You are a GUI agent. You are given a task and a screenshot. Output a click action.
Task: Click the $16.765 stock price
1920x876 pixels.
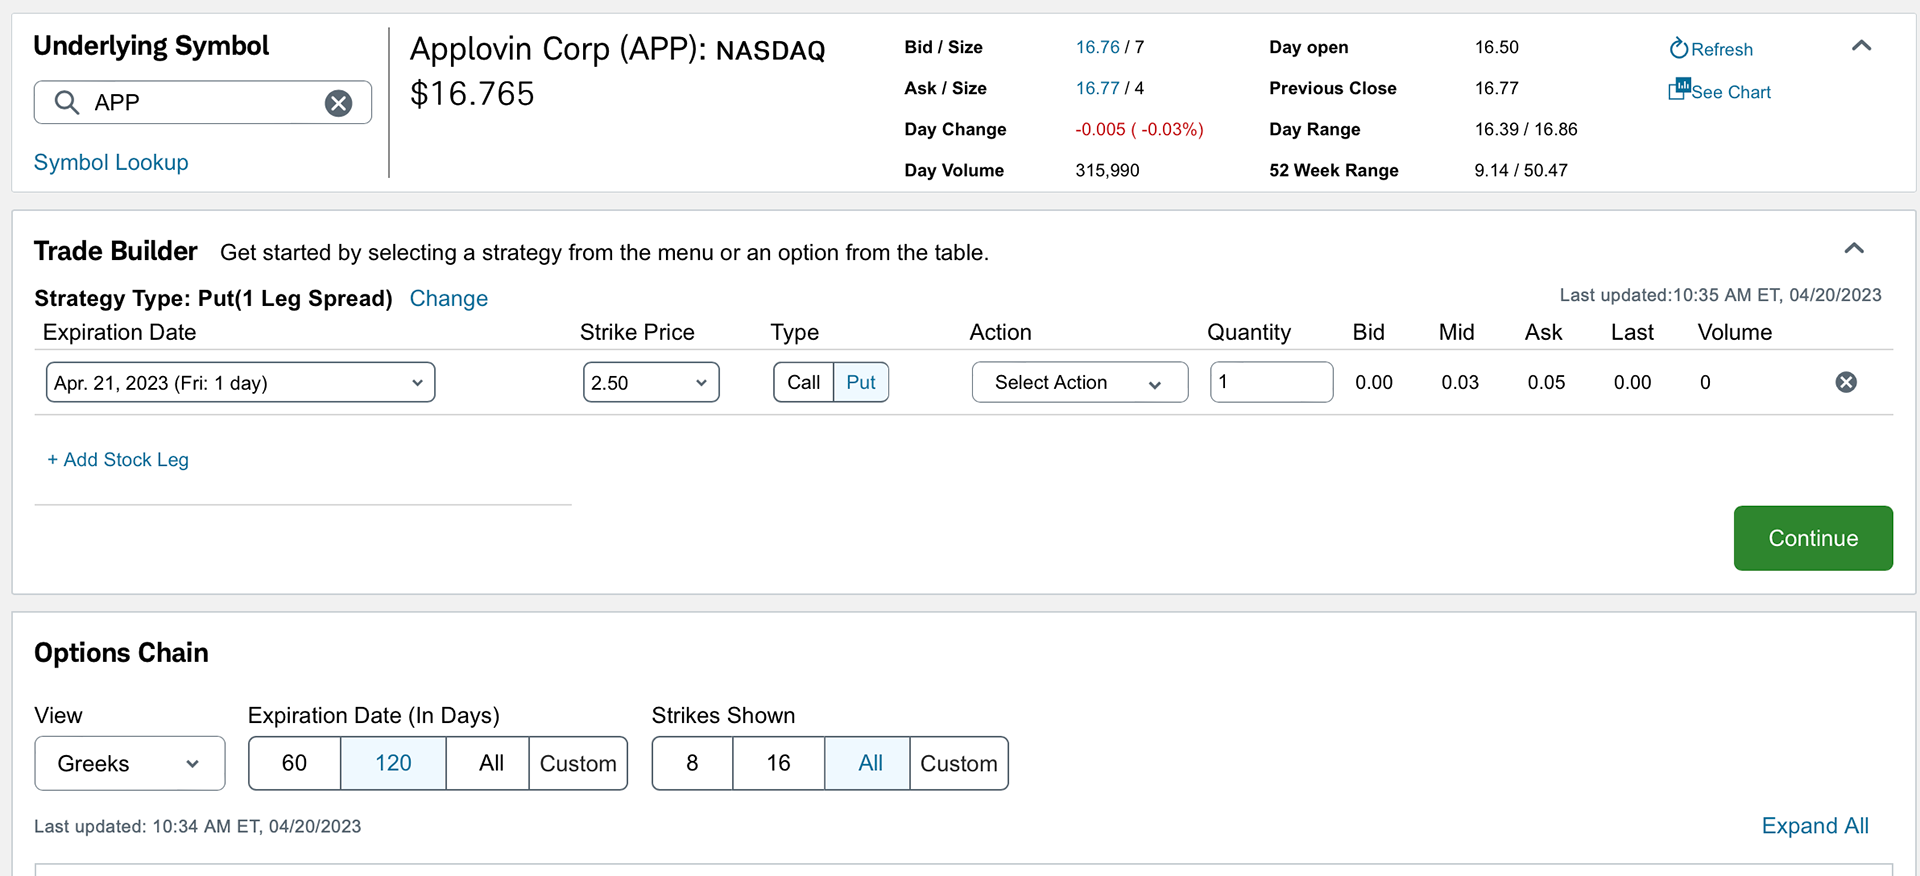click(472, 94)
